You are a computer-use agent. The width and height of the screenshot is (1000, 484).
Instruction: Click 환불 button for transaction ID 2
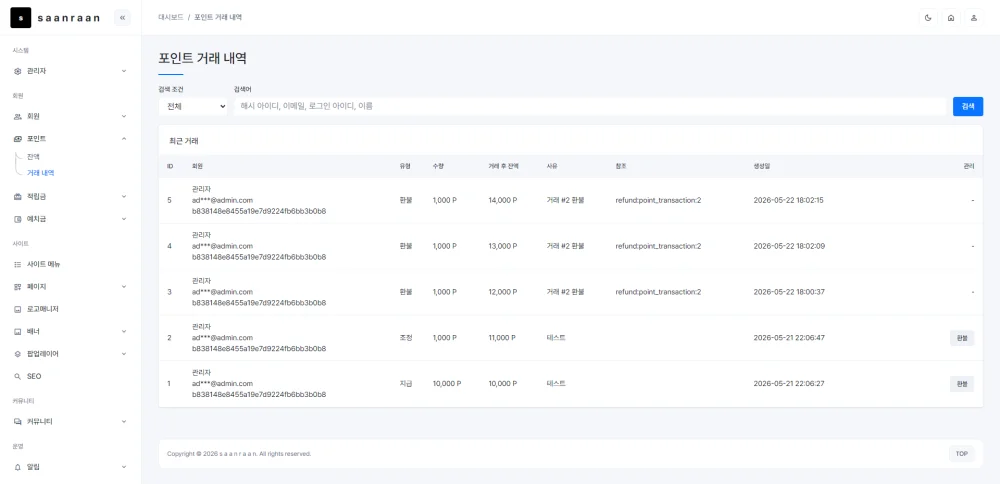pos(962,338)
